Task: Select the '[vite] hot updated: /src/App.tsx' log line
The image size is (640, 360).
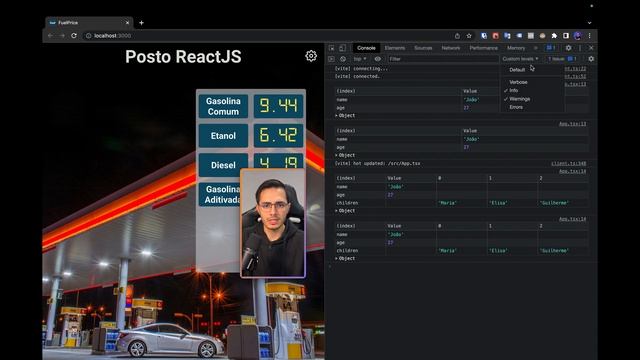Action: [x=378, y=163]
